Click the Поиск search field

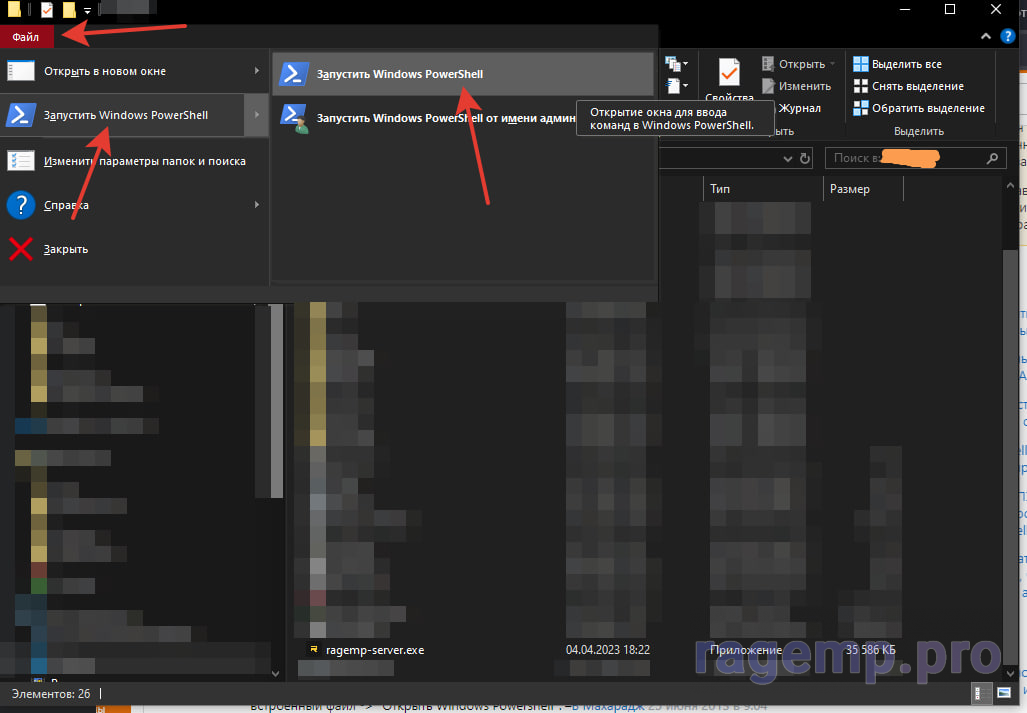coord(916,158)
